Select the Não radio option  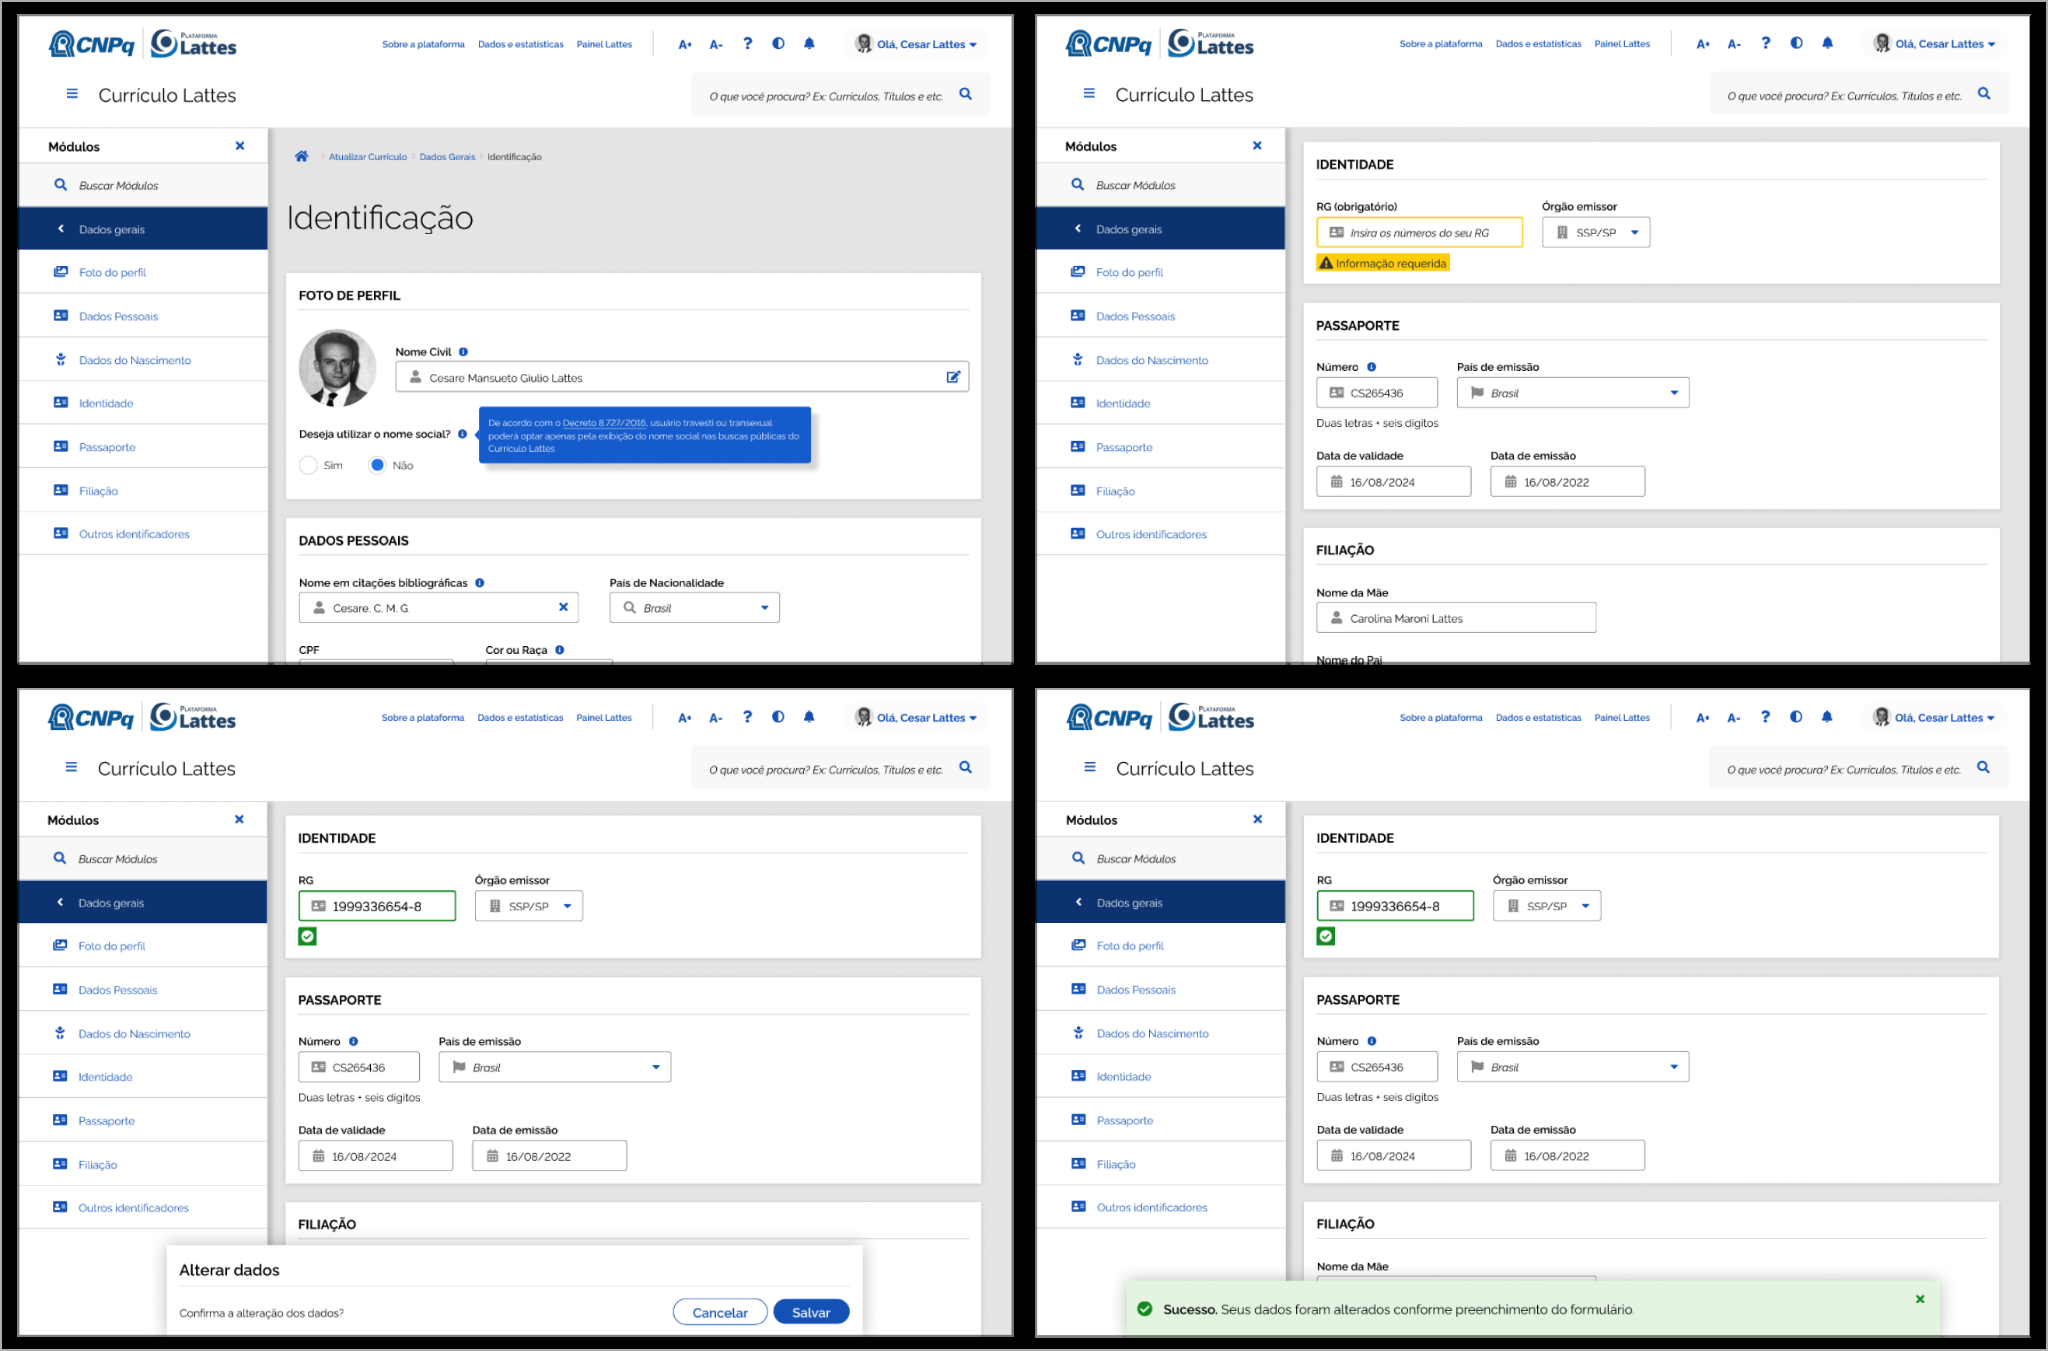pos(377,465)
